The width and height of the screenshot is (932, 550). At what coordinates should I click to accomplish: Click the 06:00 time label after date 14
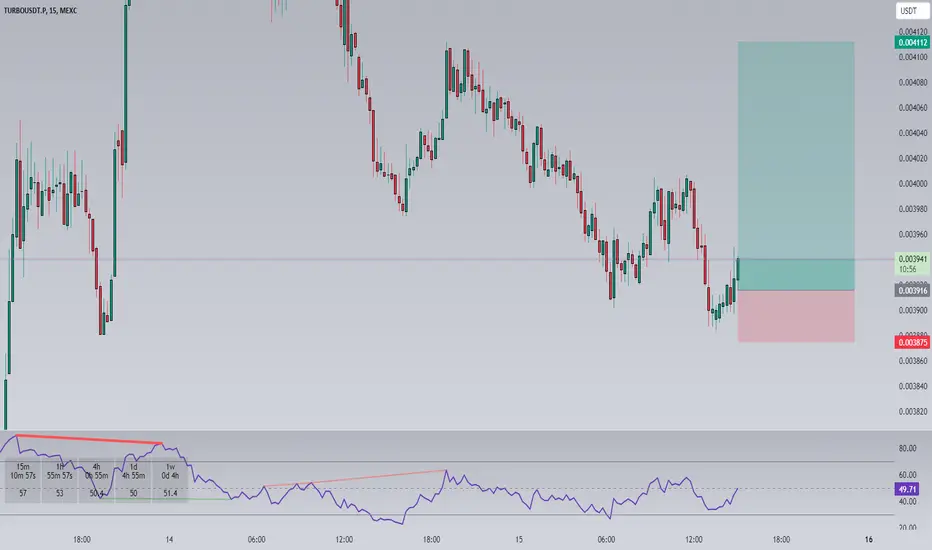click(256, 540)
